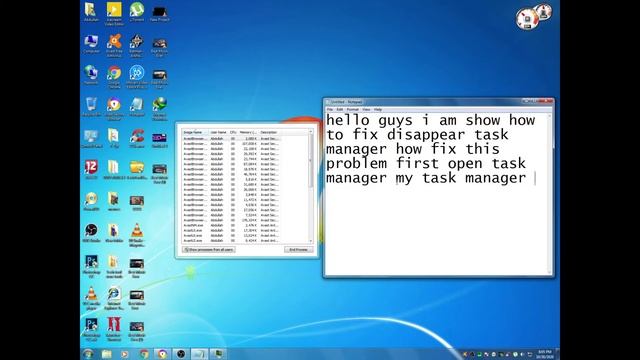Switch to Task Manager taskbar button
The image size is (640, 360).
[x=218, y=354]
